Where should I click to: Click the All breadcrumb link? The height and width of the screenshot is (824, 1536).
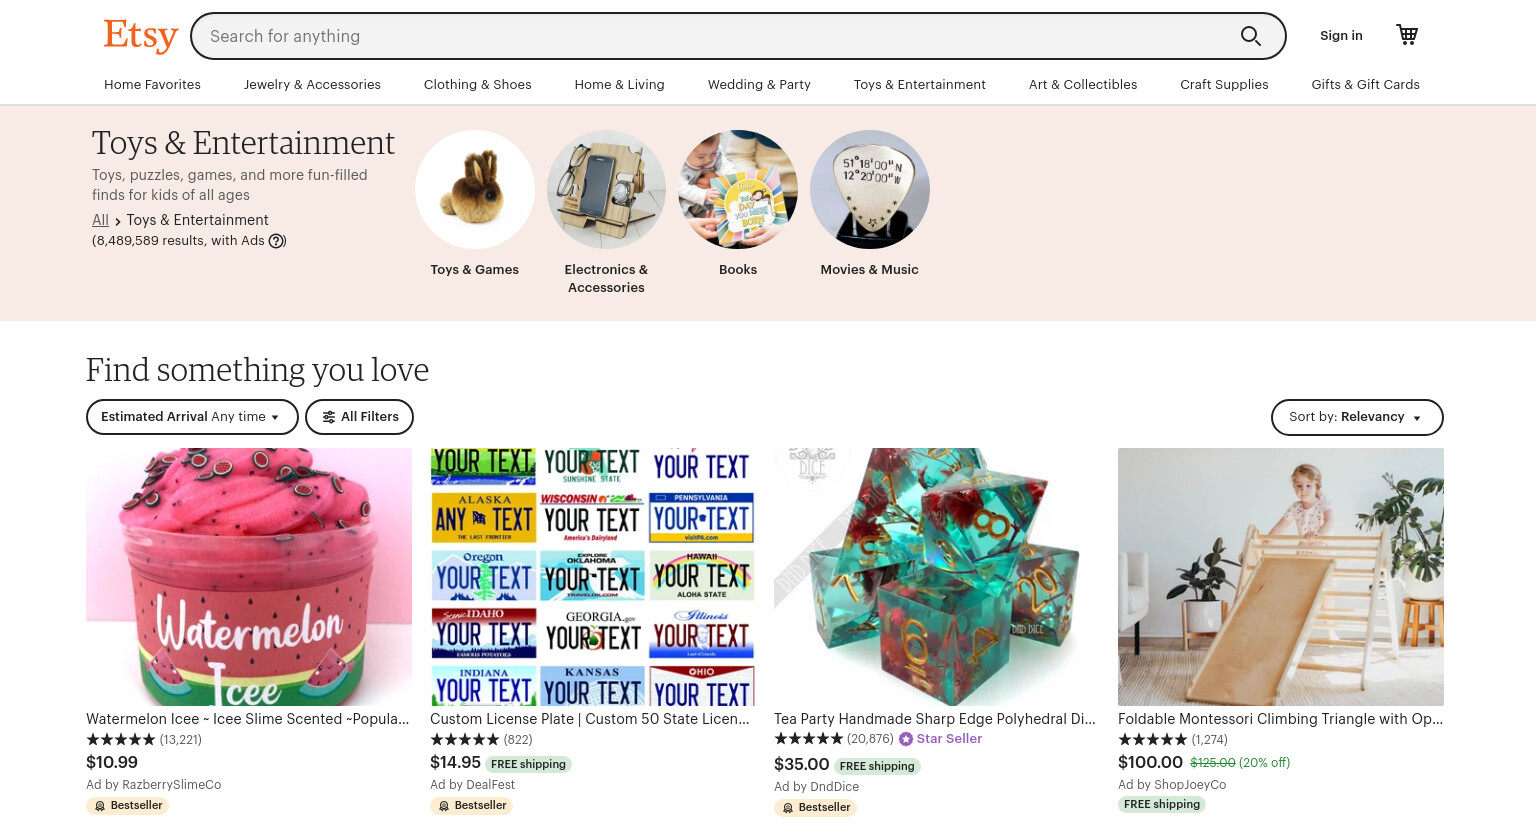coord(100,220)
